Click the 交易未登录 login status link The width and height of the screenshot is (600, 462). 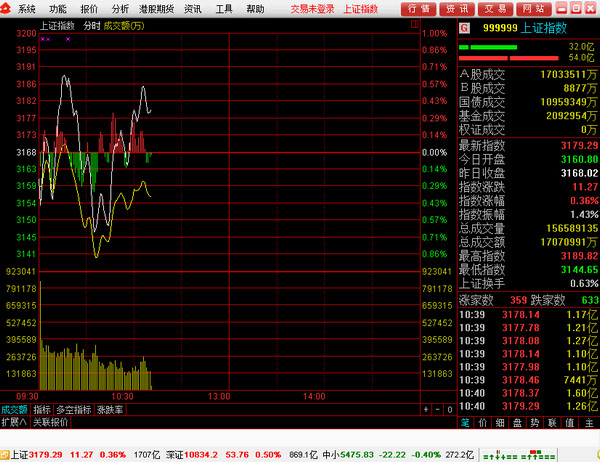coord(312,8)
